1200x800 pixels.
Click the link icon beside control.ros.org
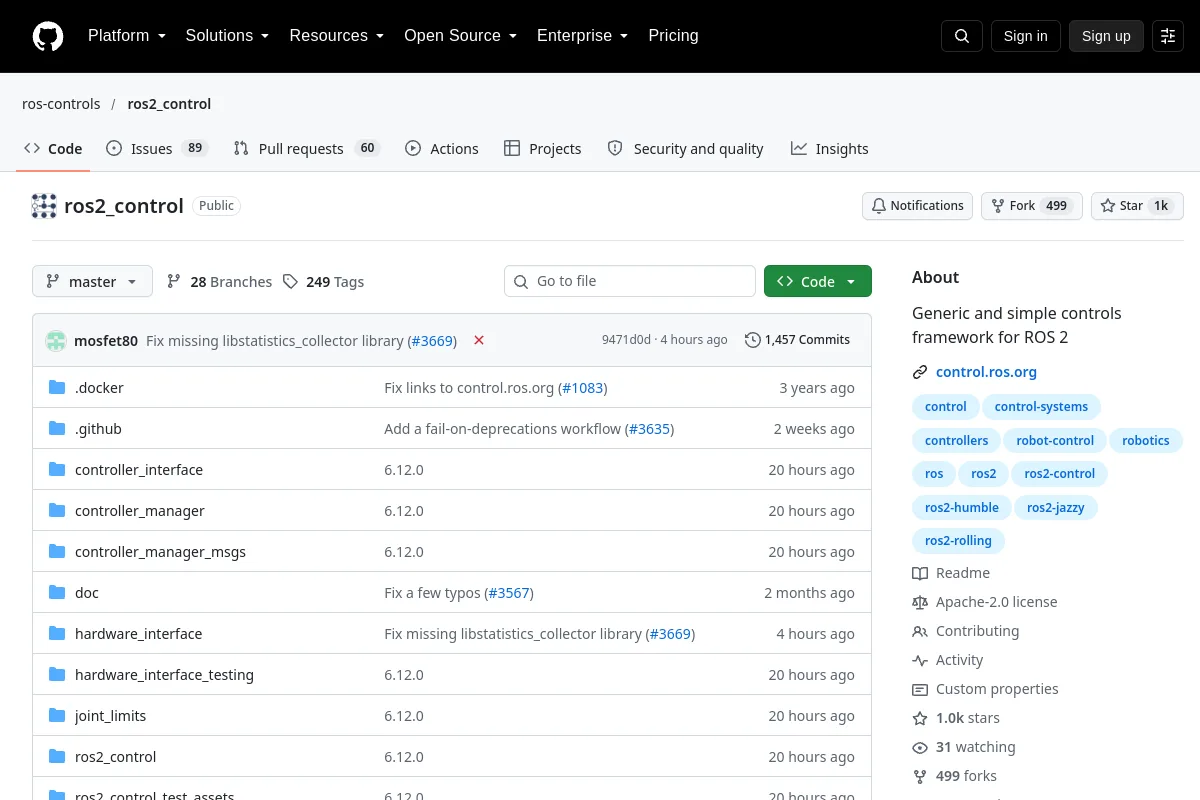point(920,372)
